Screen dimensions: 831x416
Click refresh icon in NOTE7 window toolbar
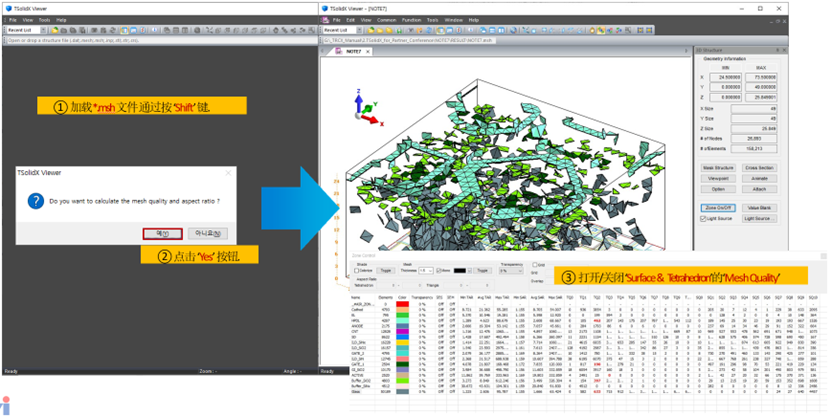tap(429, 30)
